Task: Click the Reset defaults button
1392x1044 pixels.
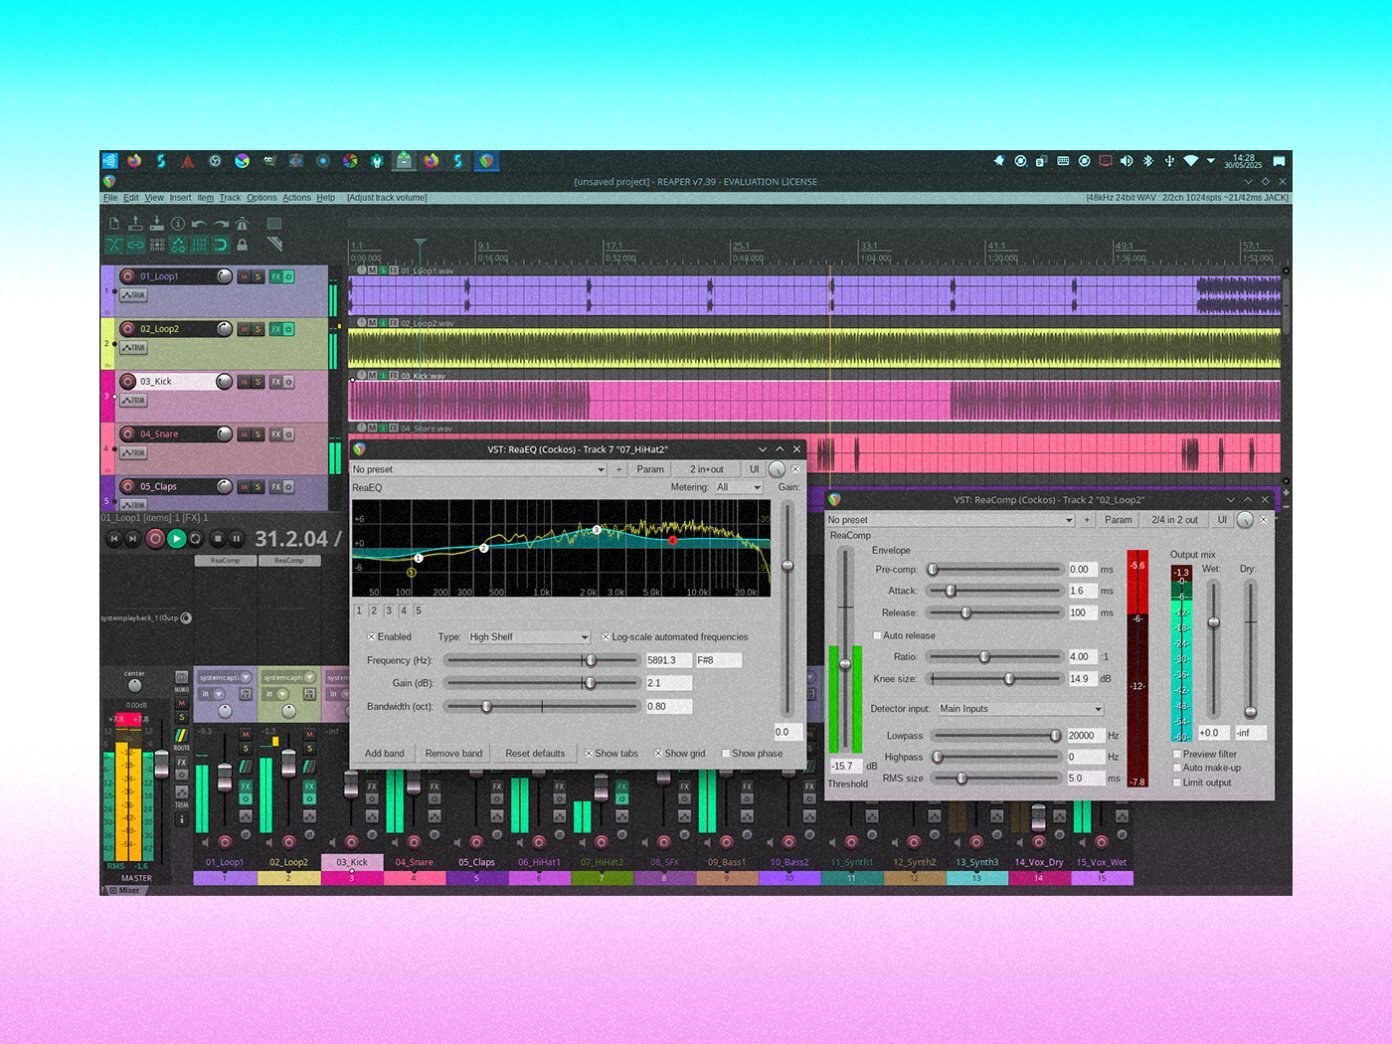Action: 535,754
